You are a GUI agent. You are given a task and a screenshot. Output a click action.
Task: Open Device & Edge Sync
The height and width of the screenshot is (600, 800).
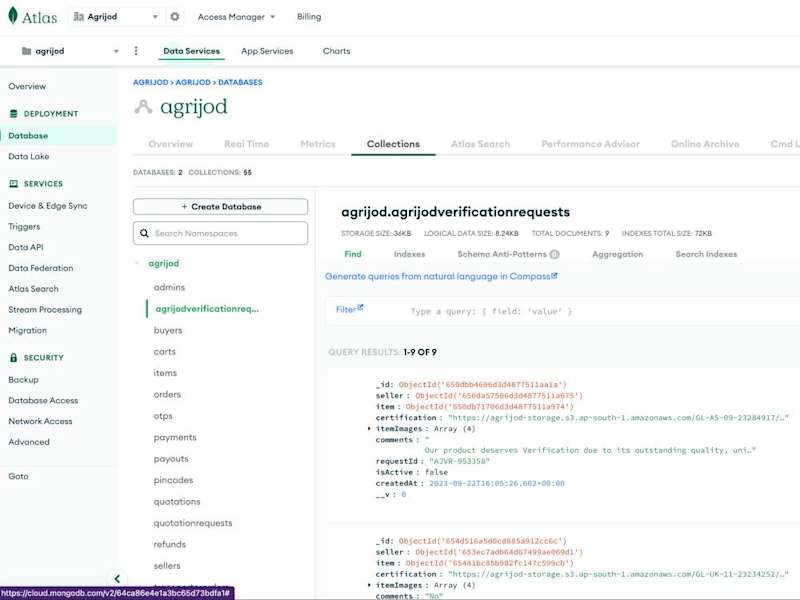pyautogui.click(x=48, y=206)
